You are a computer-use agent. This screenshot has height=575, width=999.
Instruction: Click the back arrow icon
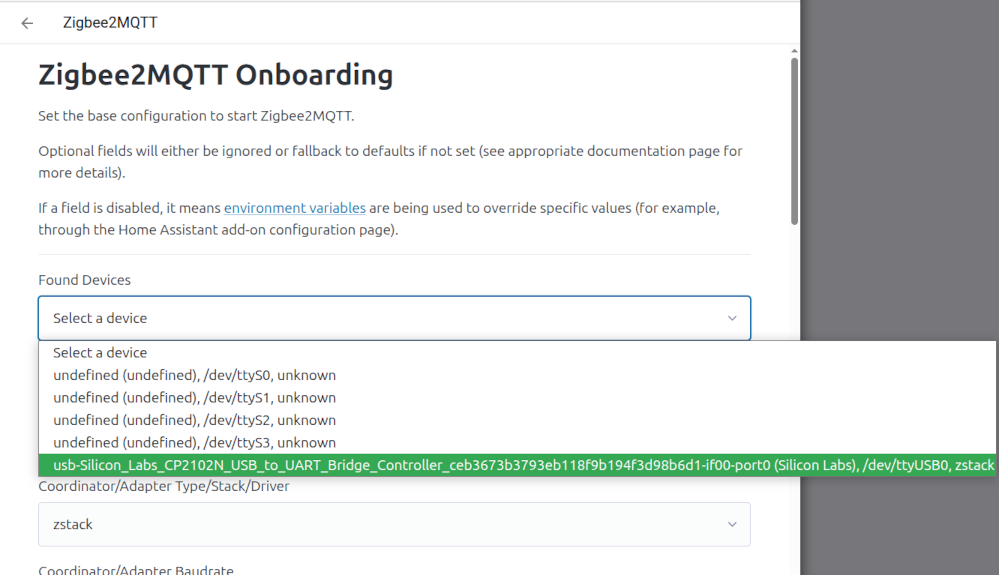point(27,23)
